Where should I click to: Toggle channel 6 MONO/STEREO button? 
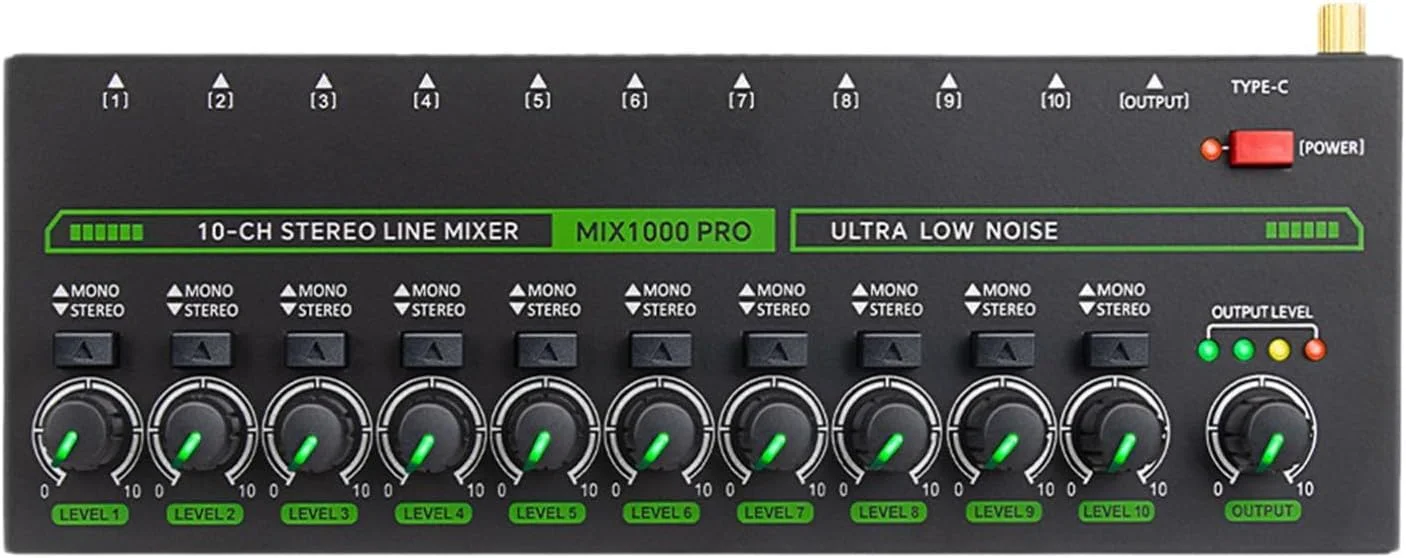660,350
